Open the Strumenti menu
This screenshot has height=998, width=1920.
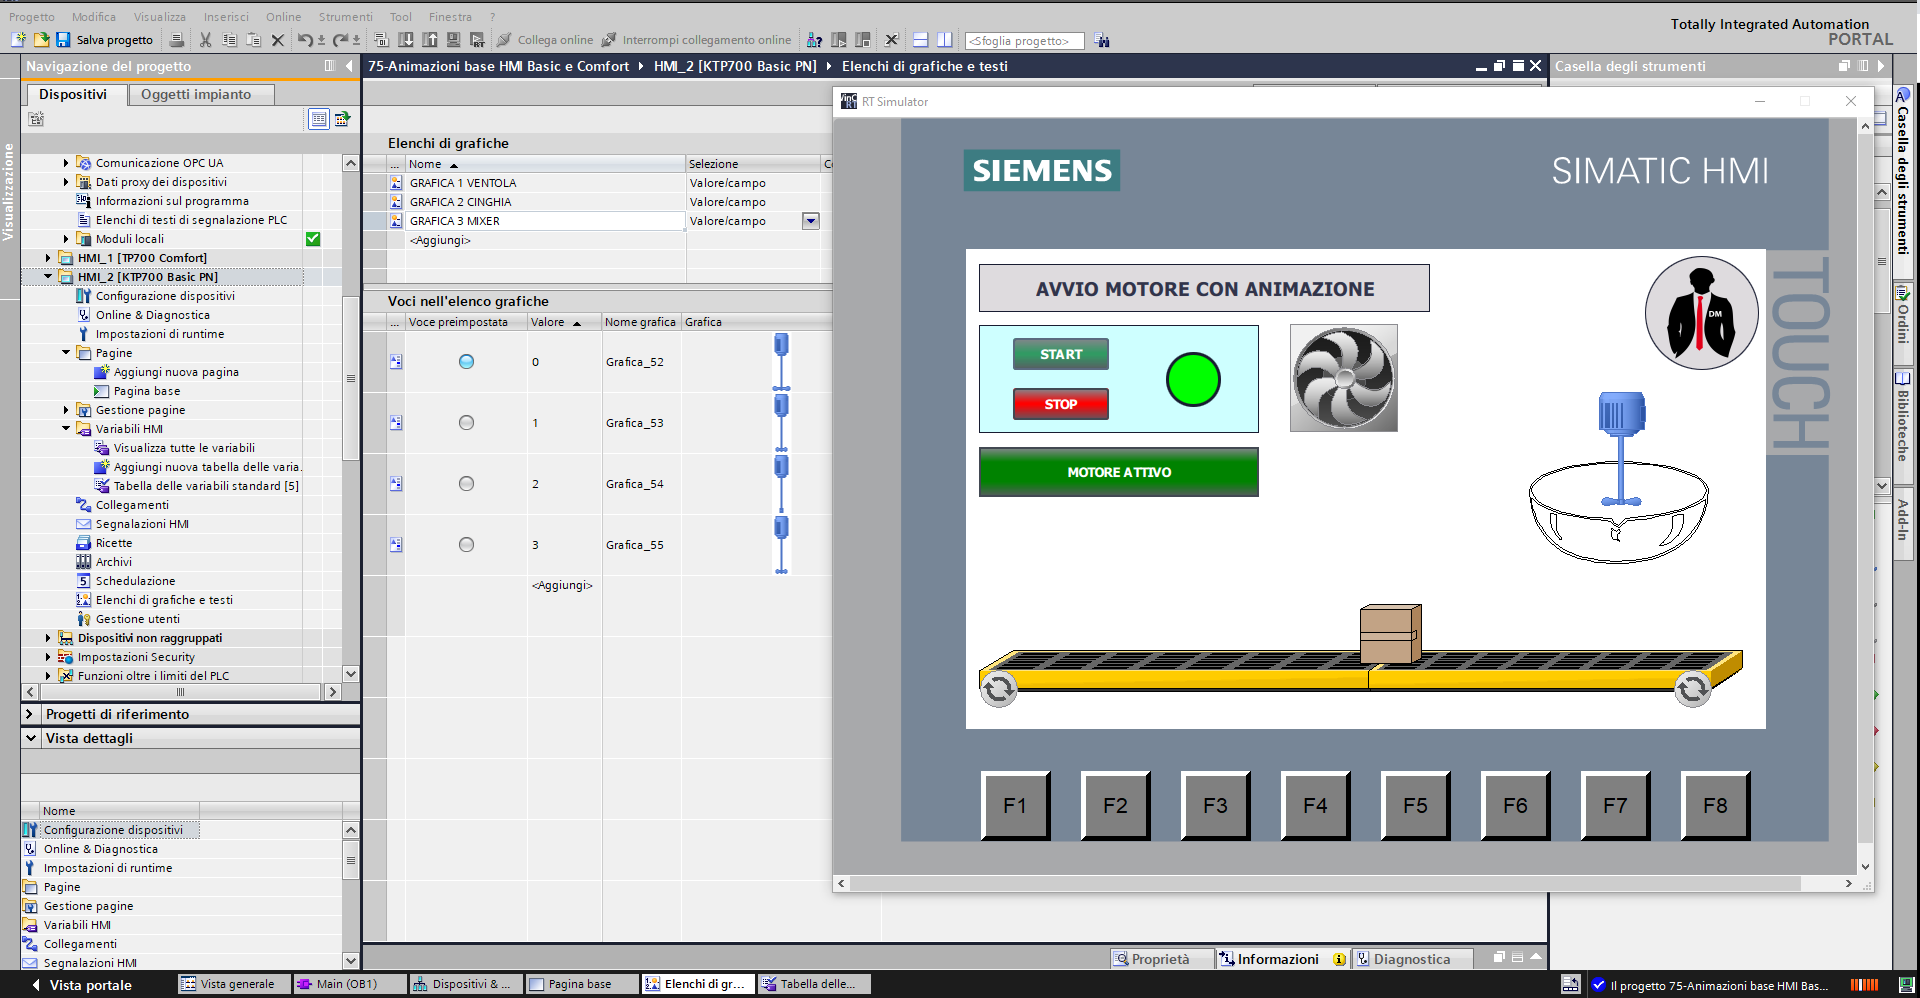pos(345,17)
